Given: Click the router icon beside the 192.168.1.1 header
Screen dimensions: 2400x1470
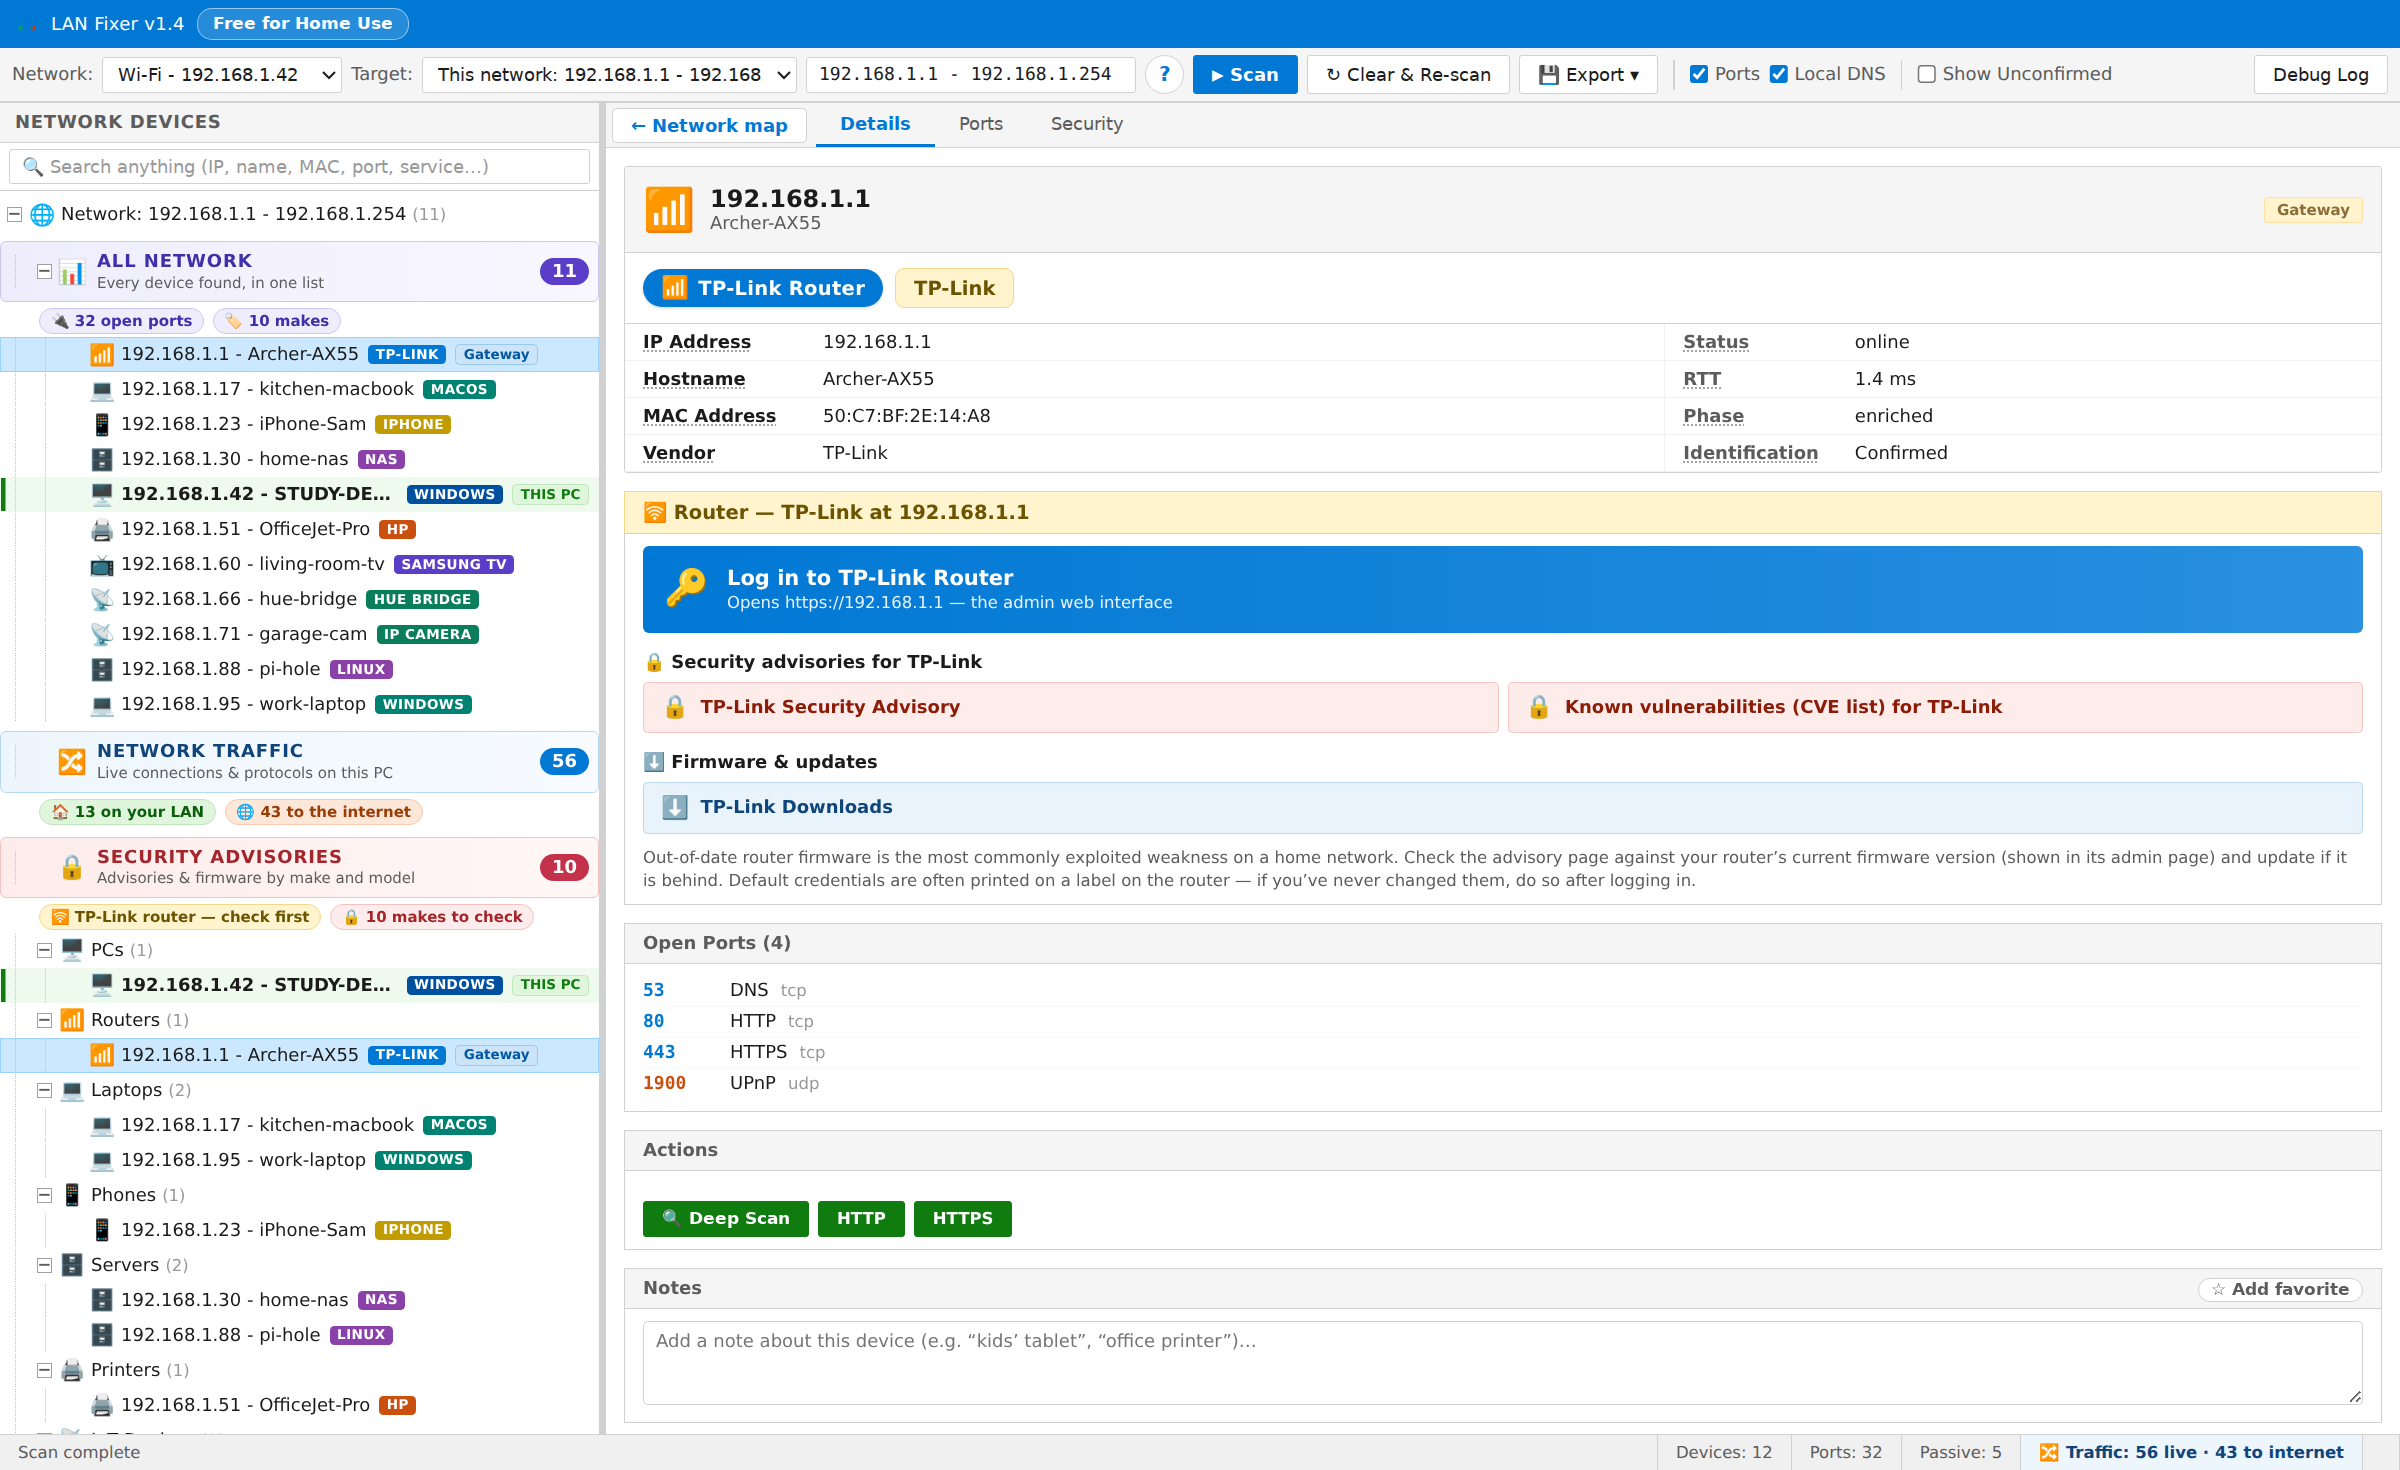Looking at the screenshot, I should point(669,209).
